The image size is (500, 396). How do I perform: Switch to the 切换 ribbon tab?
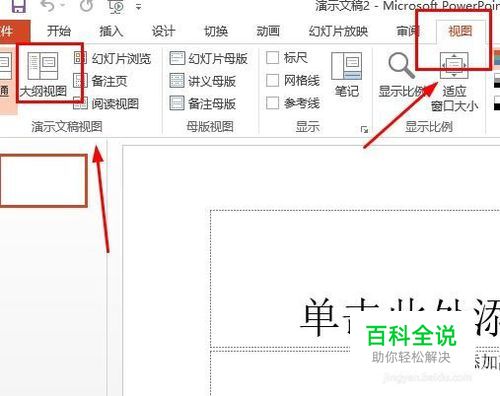coord(216,31)
